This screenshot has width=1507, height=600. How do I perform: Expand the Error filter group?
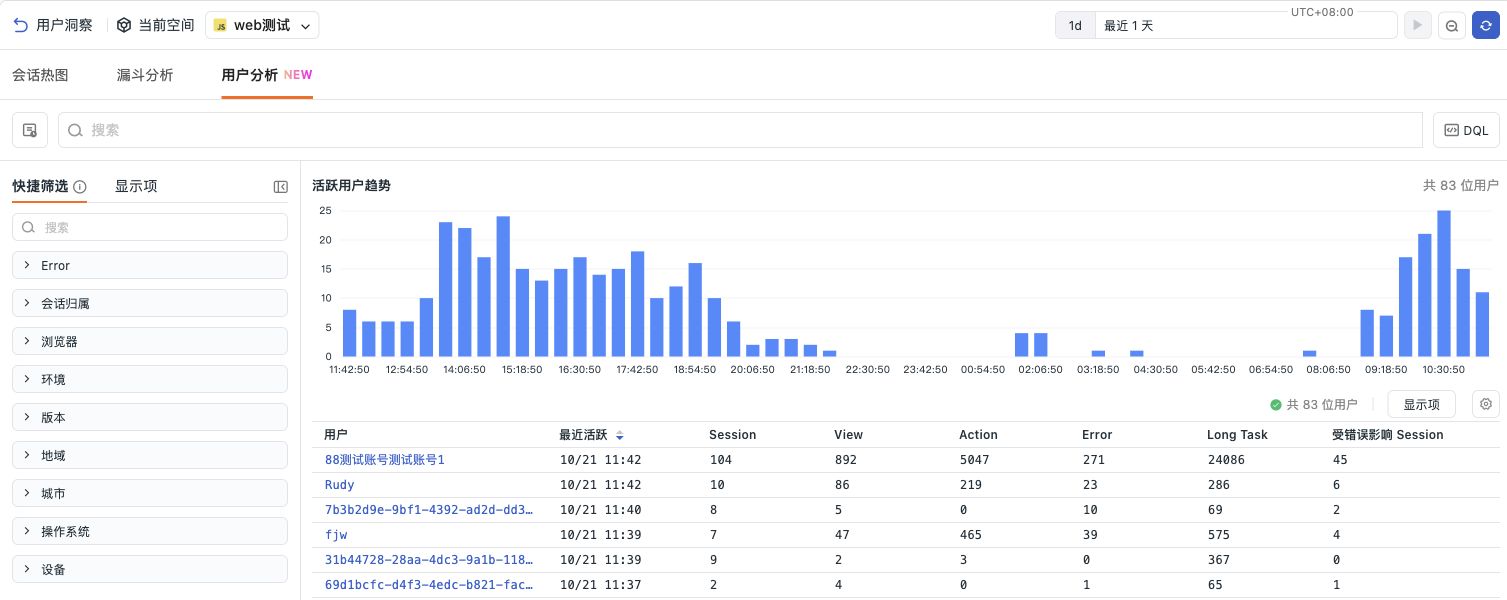150,265
